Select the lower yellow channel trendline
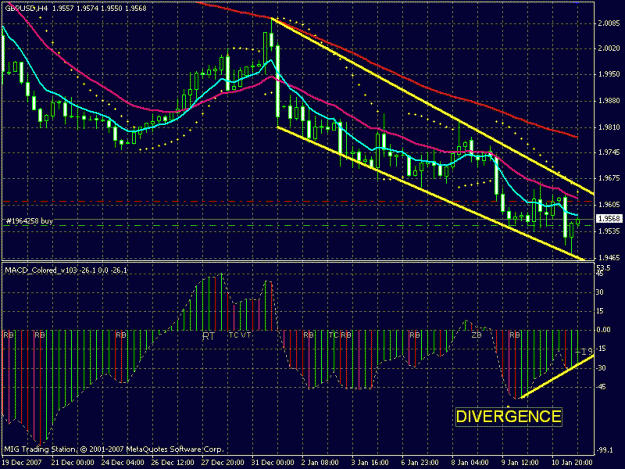This screenshot has width=625, height=469. (431, 194)
